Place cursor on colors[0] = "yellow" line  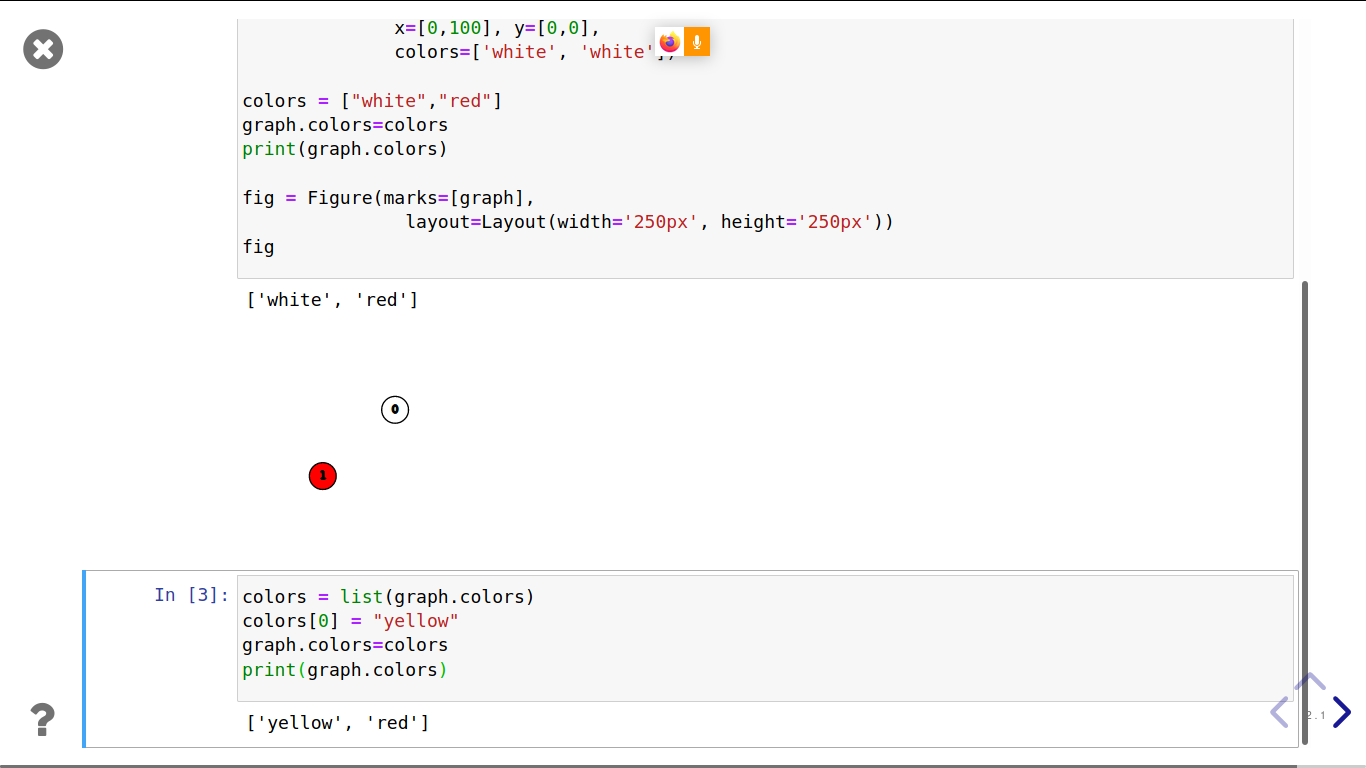(x=351, y=621)
